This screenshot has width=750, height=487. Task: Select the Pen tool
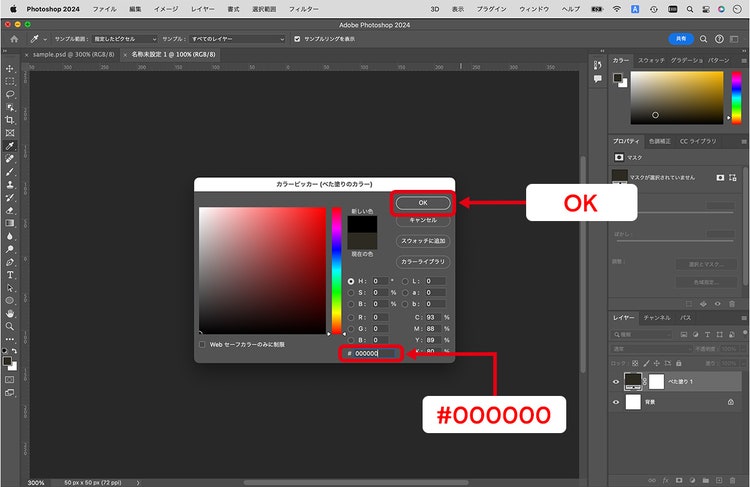(x=10, y=262)
